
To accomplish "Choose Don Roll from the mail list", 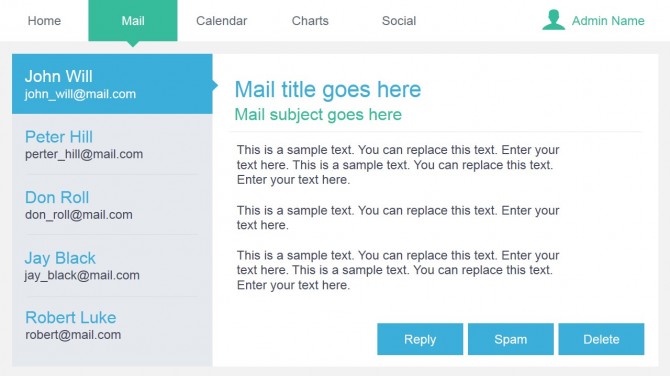I will click(x=112, y=205).
